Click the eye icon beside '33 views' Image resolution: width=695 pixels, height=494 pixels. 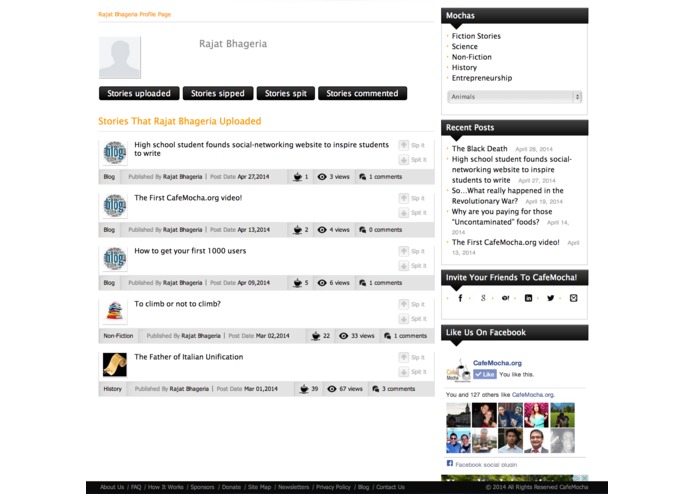(344, 336)
